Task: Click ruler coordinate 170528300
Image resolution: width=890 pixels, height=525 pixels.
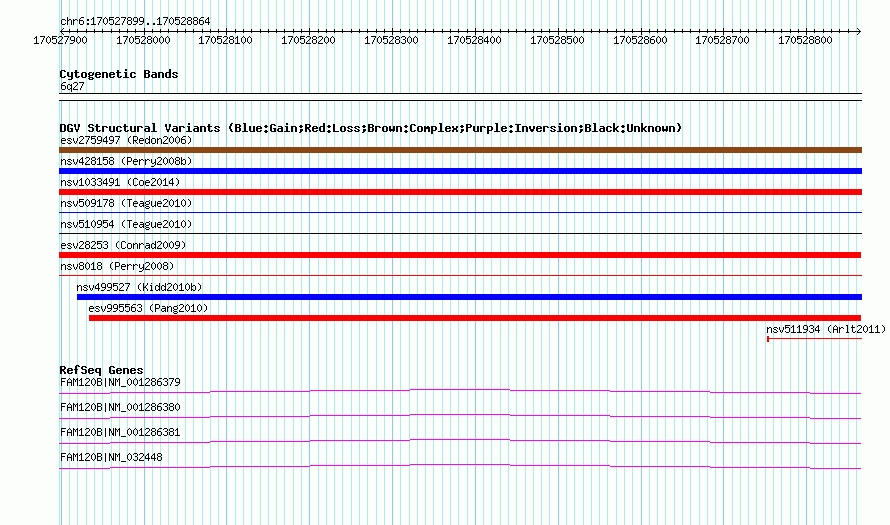Action: point(391,40)
